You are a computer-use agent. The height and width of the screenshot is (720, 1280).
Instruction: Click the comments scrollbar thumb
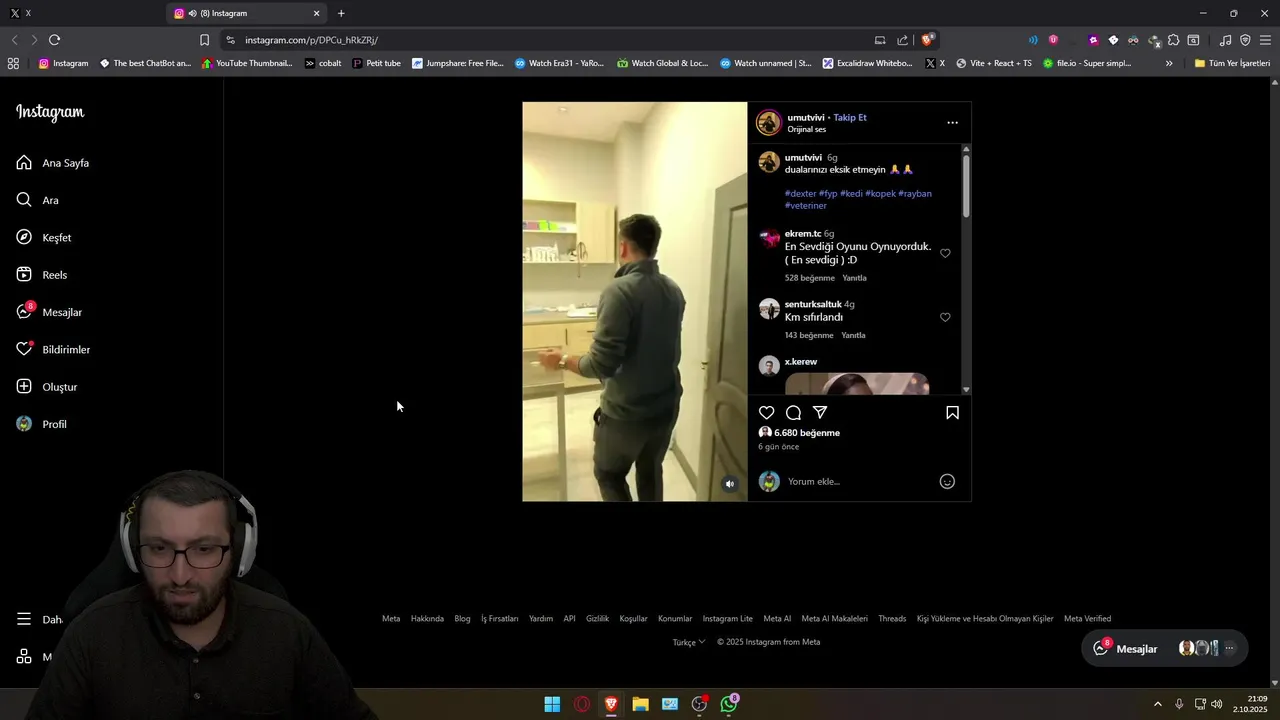coord(966,185)
